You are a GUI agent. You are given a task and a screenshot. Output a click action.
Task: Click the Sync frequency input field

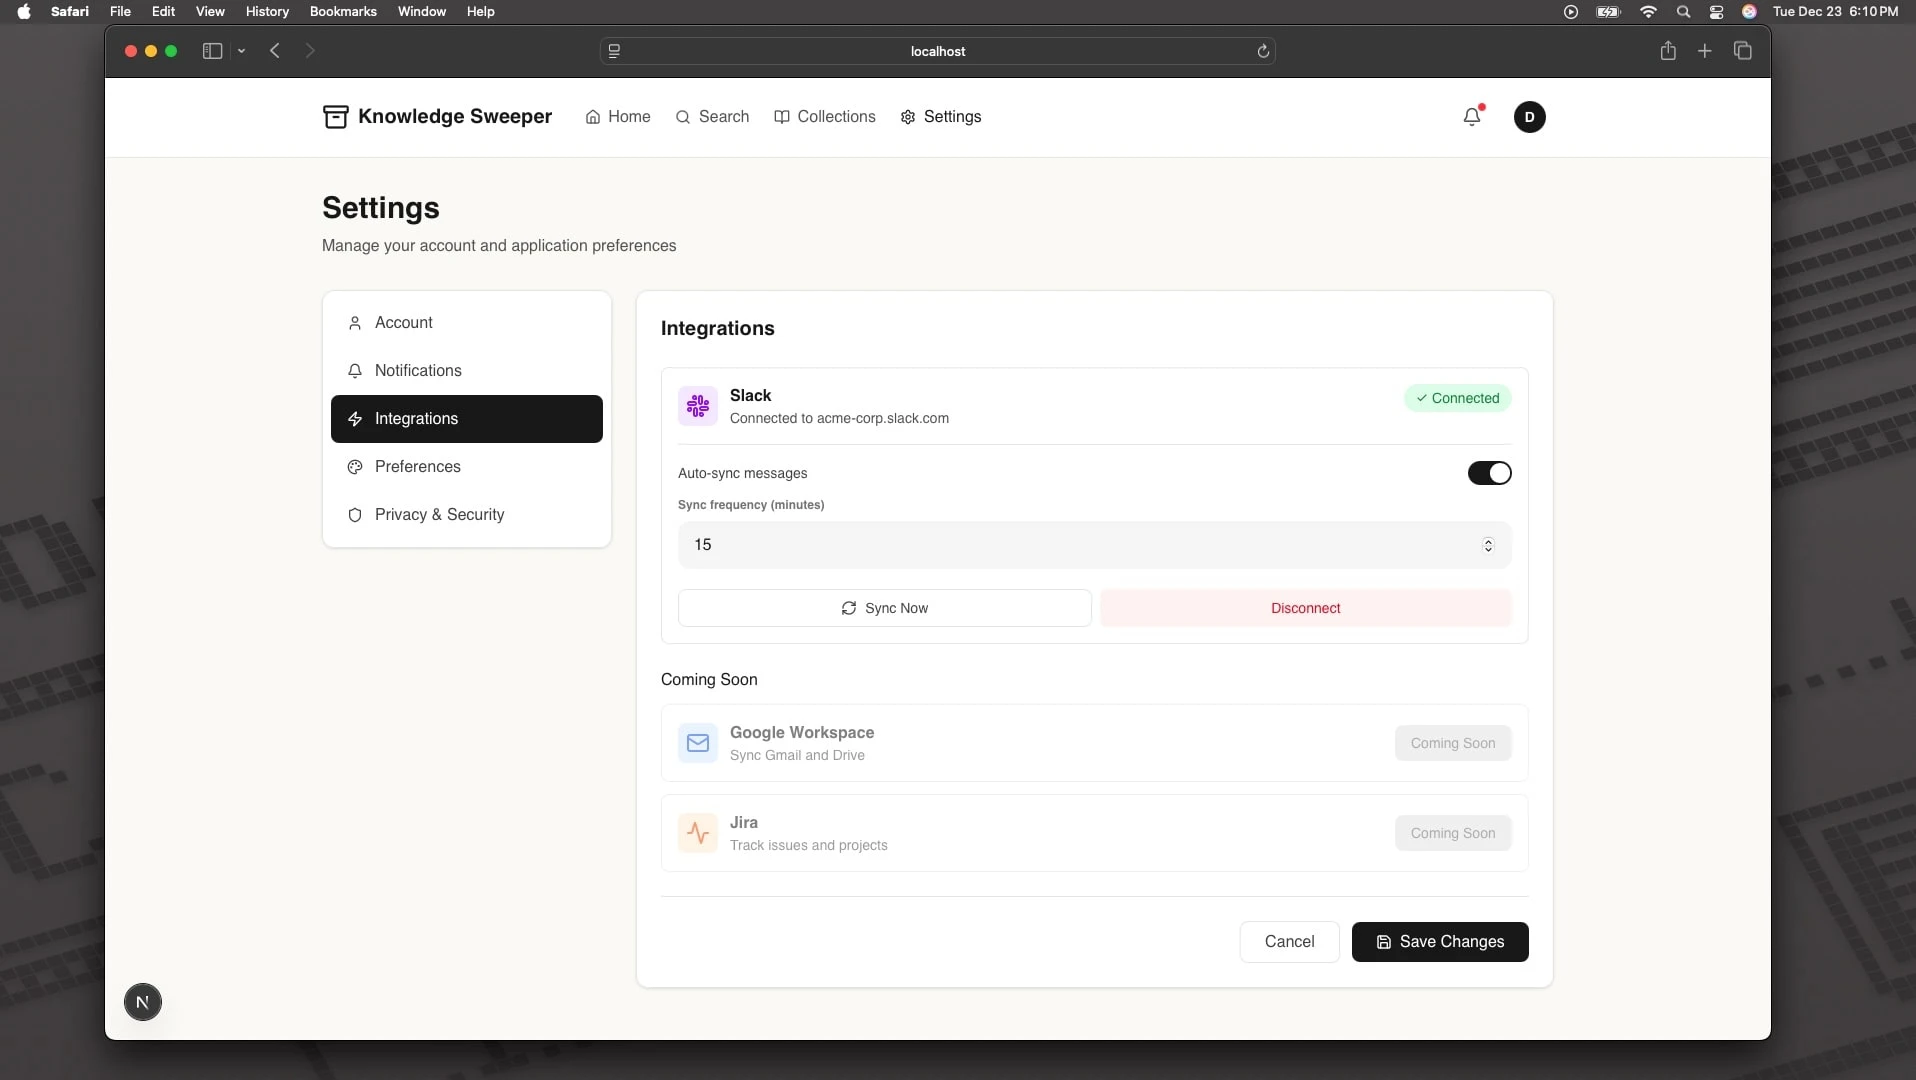point(1095,545)
